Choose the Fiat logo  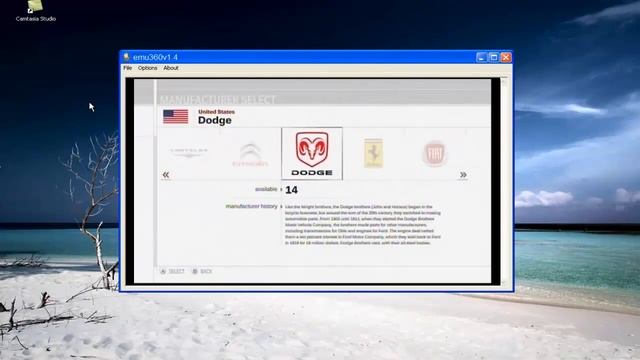click(x=435, y=153)
